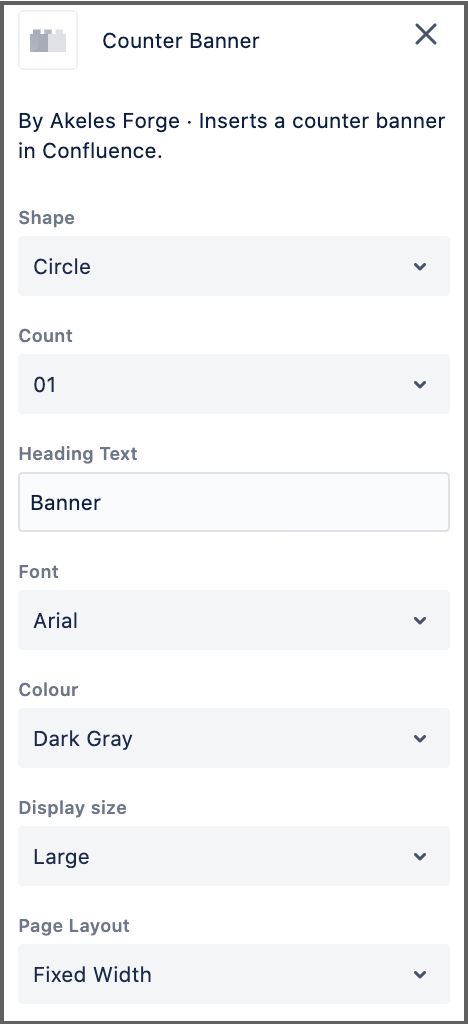Click the Counter Banner title text
The height and width of the screenshot is (1024, 468).
[x=181, y=40]
